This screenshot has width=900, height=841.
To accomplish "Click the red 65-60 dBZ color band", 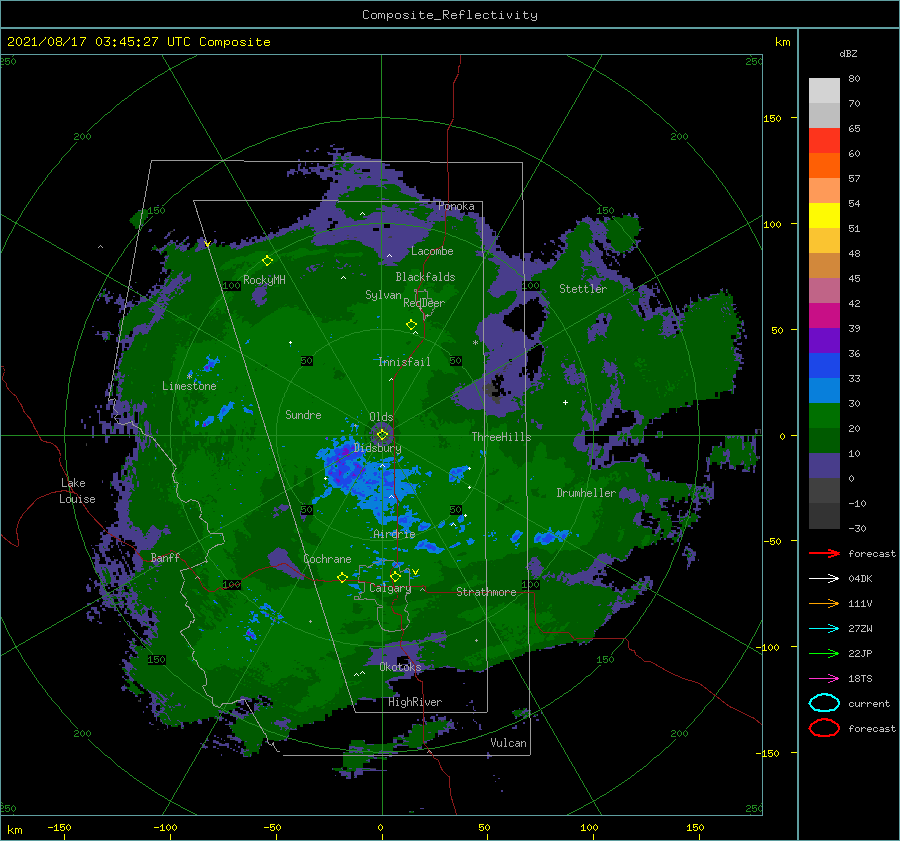I will point(824,141).
